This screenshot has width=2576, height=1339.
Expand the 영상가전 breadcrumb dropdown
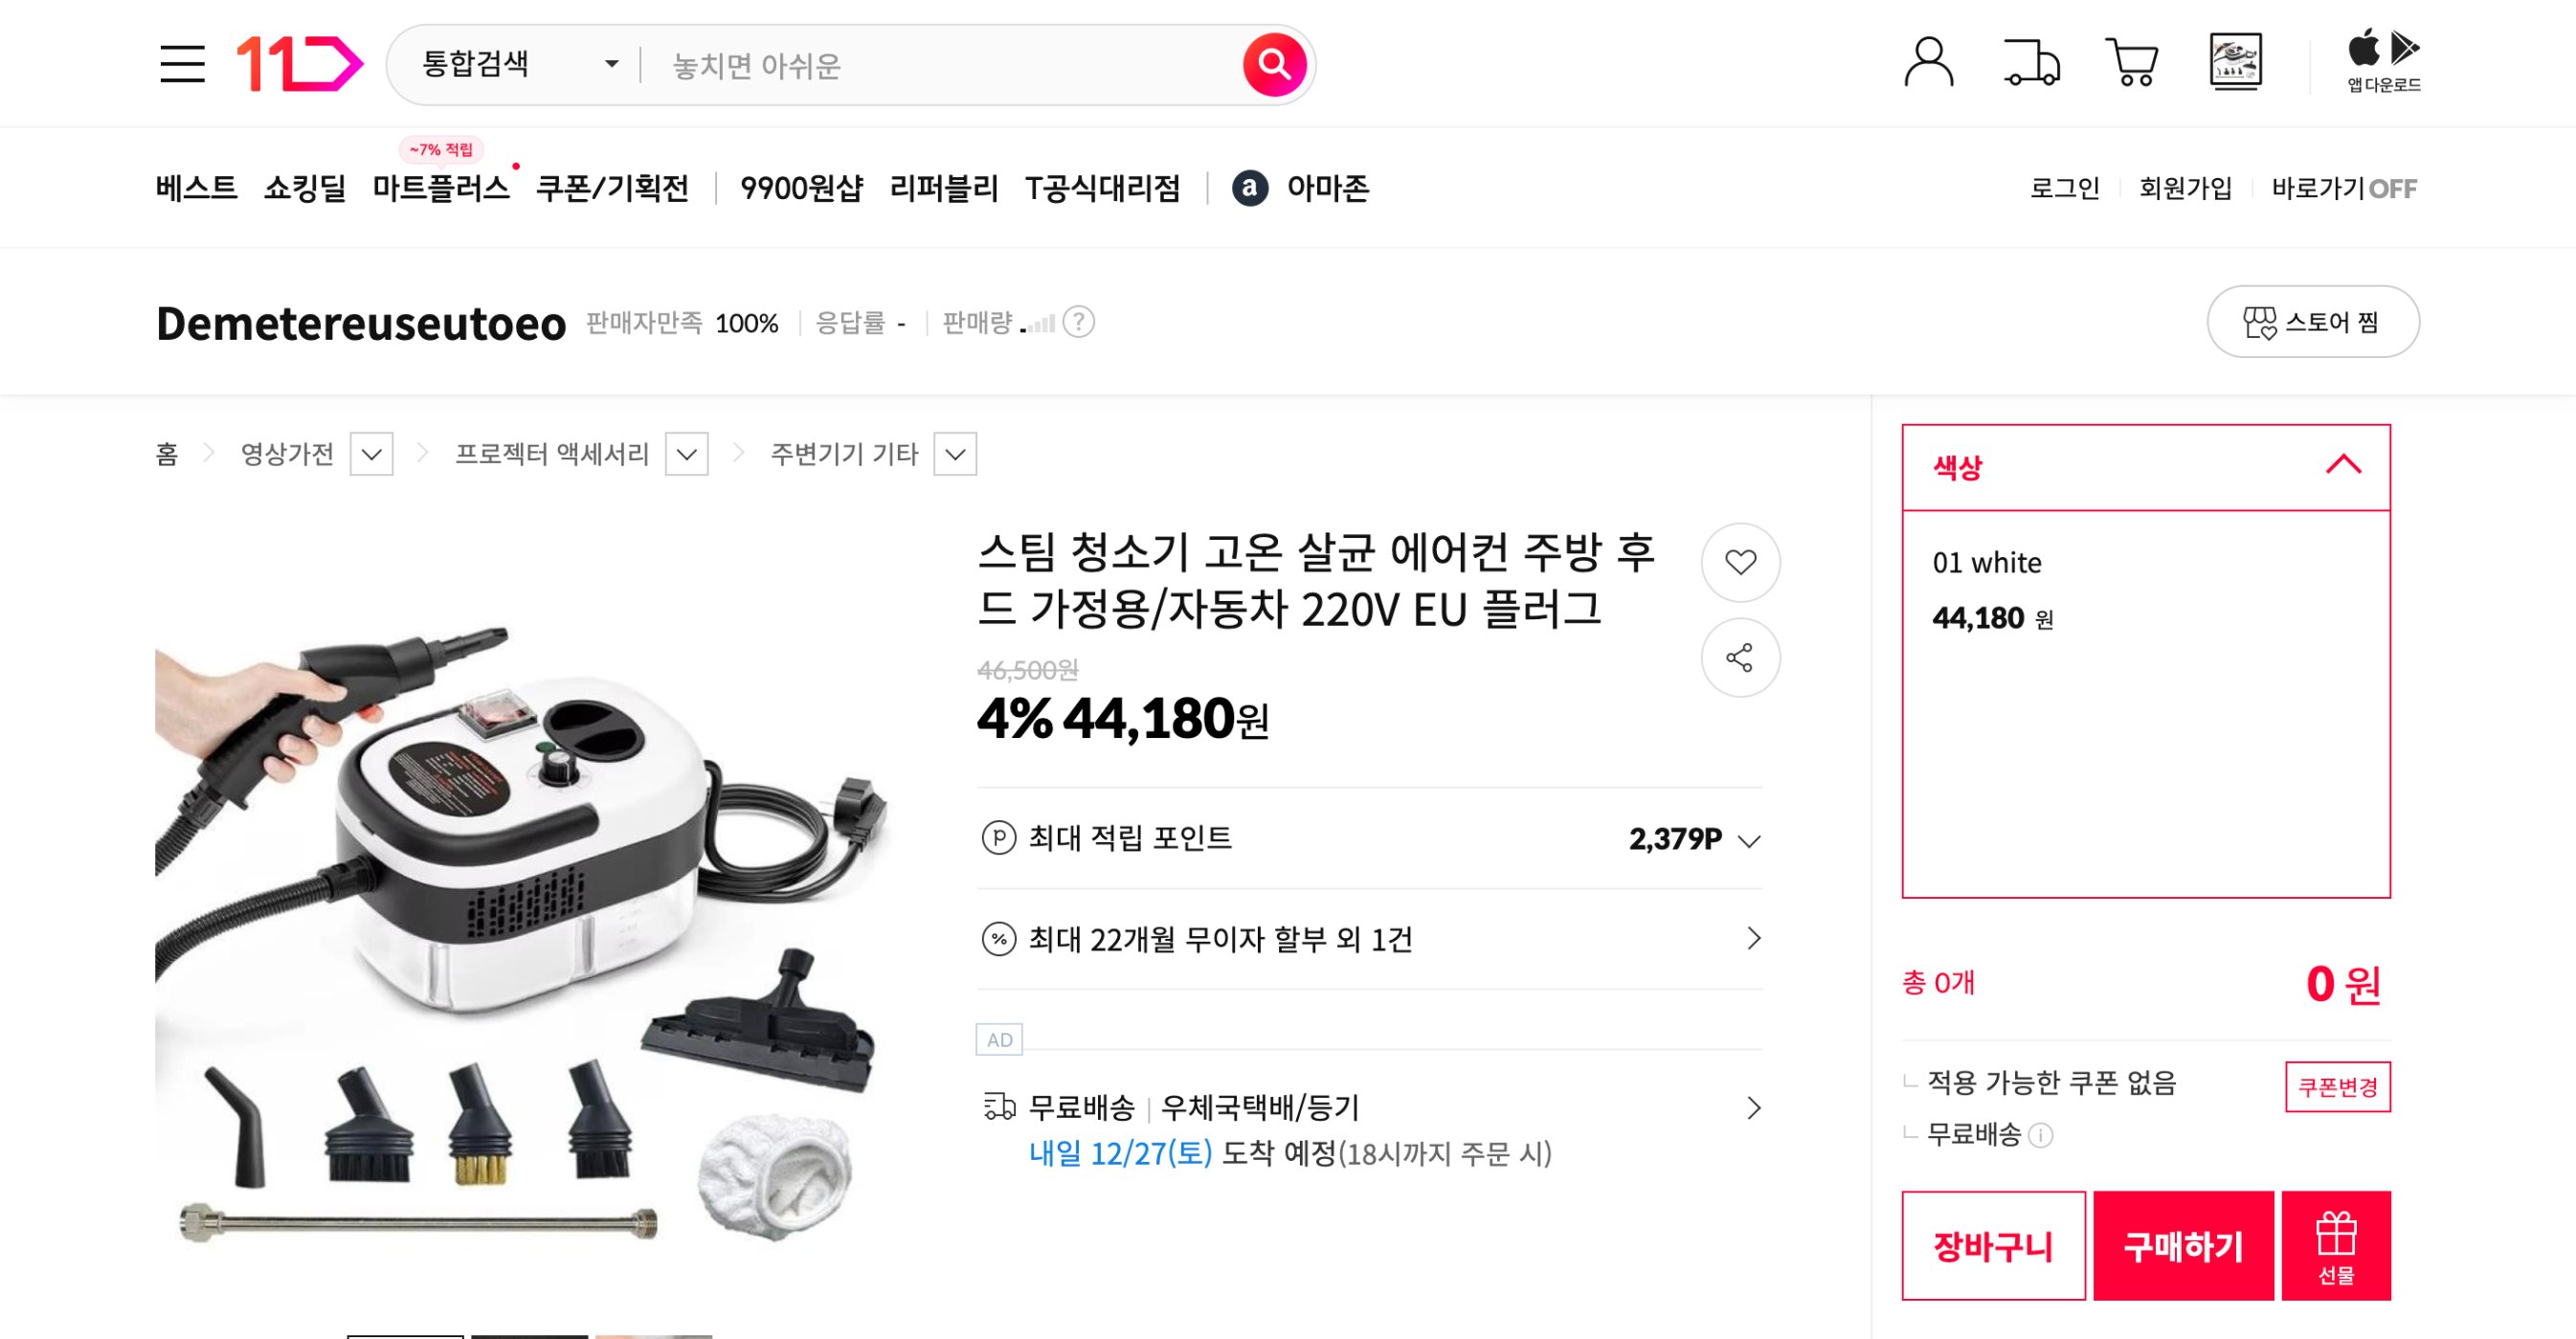pos(371,454)
